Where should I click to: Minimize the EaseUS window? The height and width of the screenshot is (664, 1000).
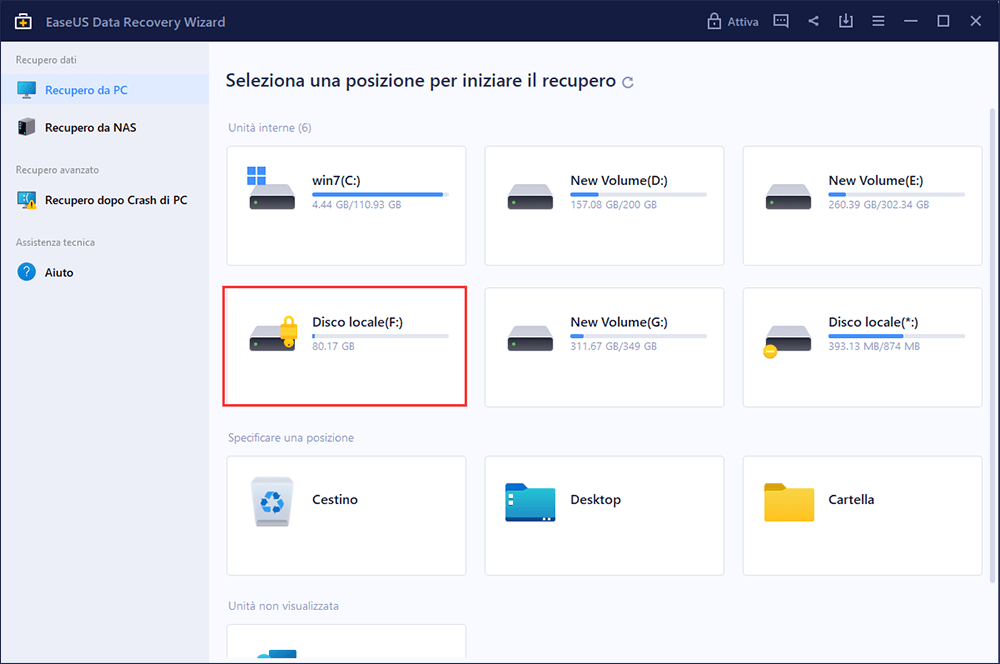tap(911, 21)
